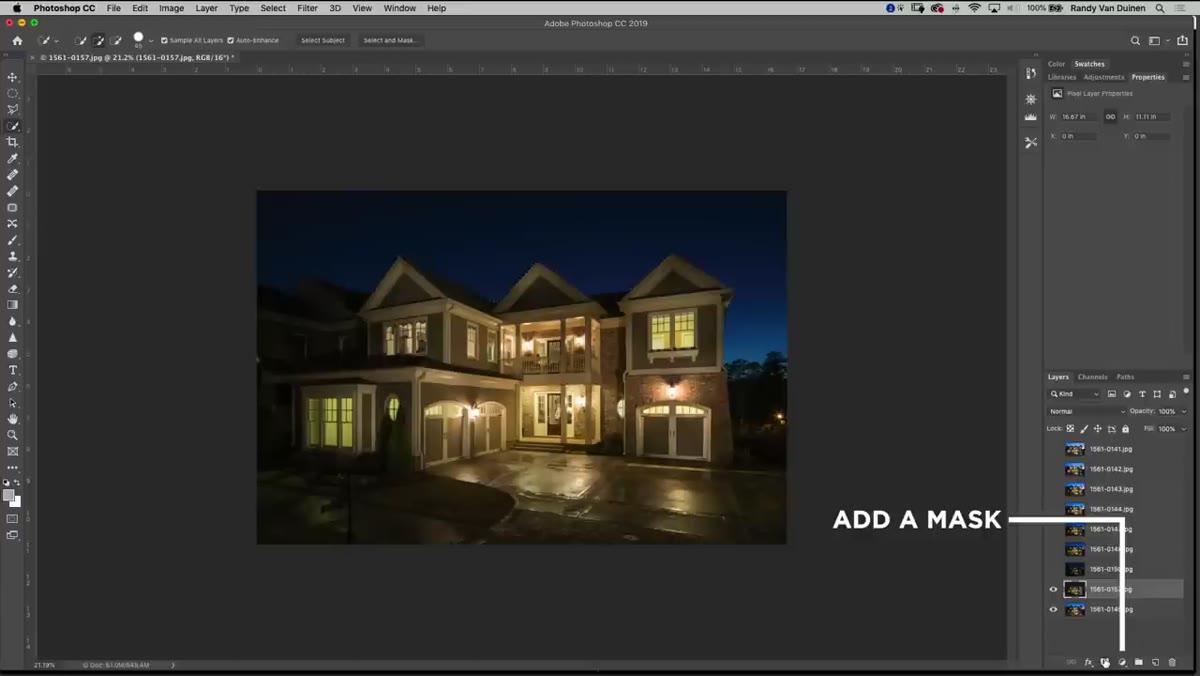This screenshot has width=1200, height=676.
Task: Click the Home icon in options bar
Action: click(17, 41)
